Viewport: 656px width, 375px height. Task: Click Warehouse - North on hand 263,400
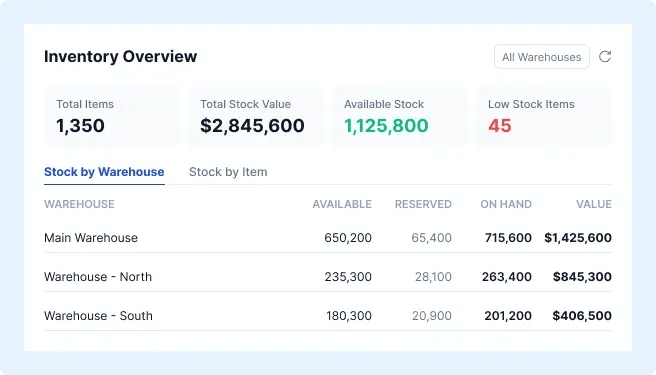click(507, 277)
